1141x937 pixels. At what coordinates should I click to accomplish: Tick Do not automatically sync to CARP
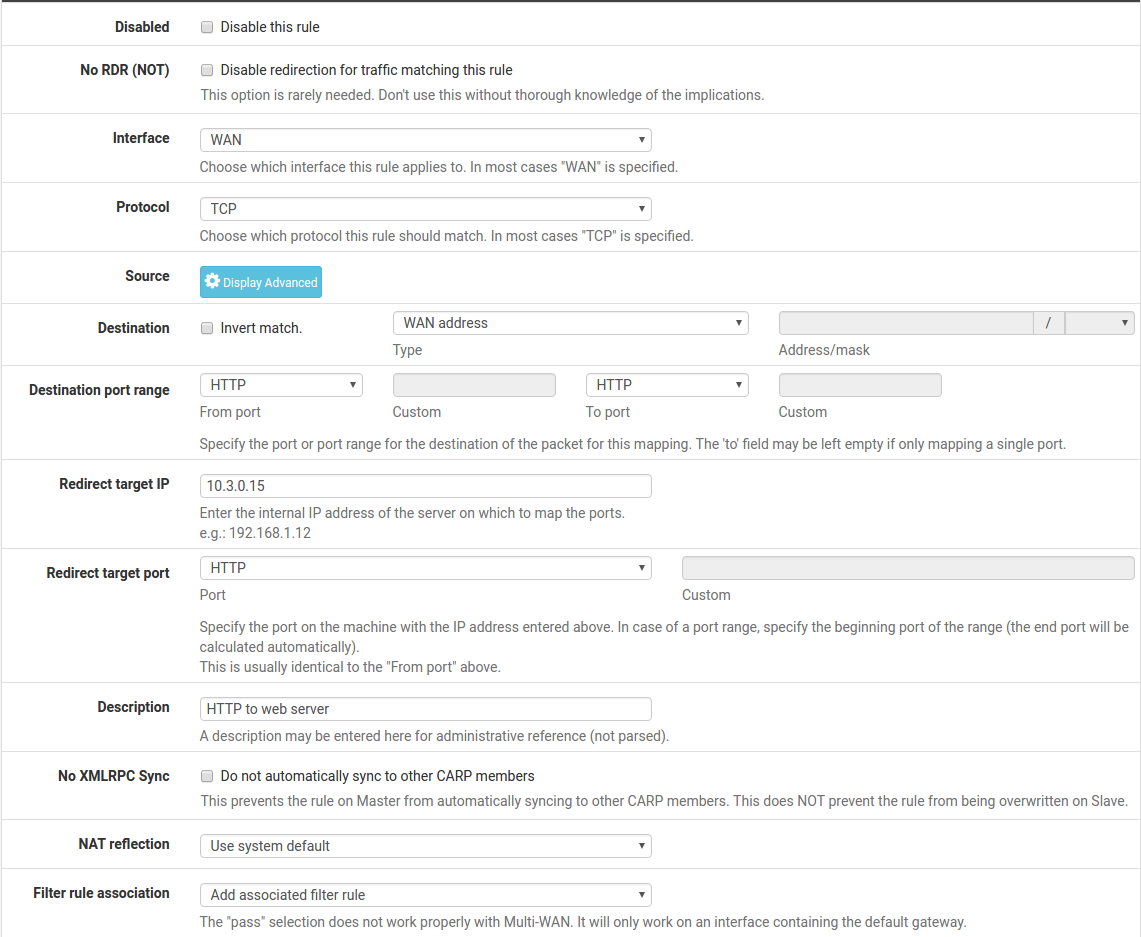pyautogui.click(x=207, y=776)
